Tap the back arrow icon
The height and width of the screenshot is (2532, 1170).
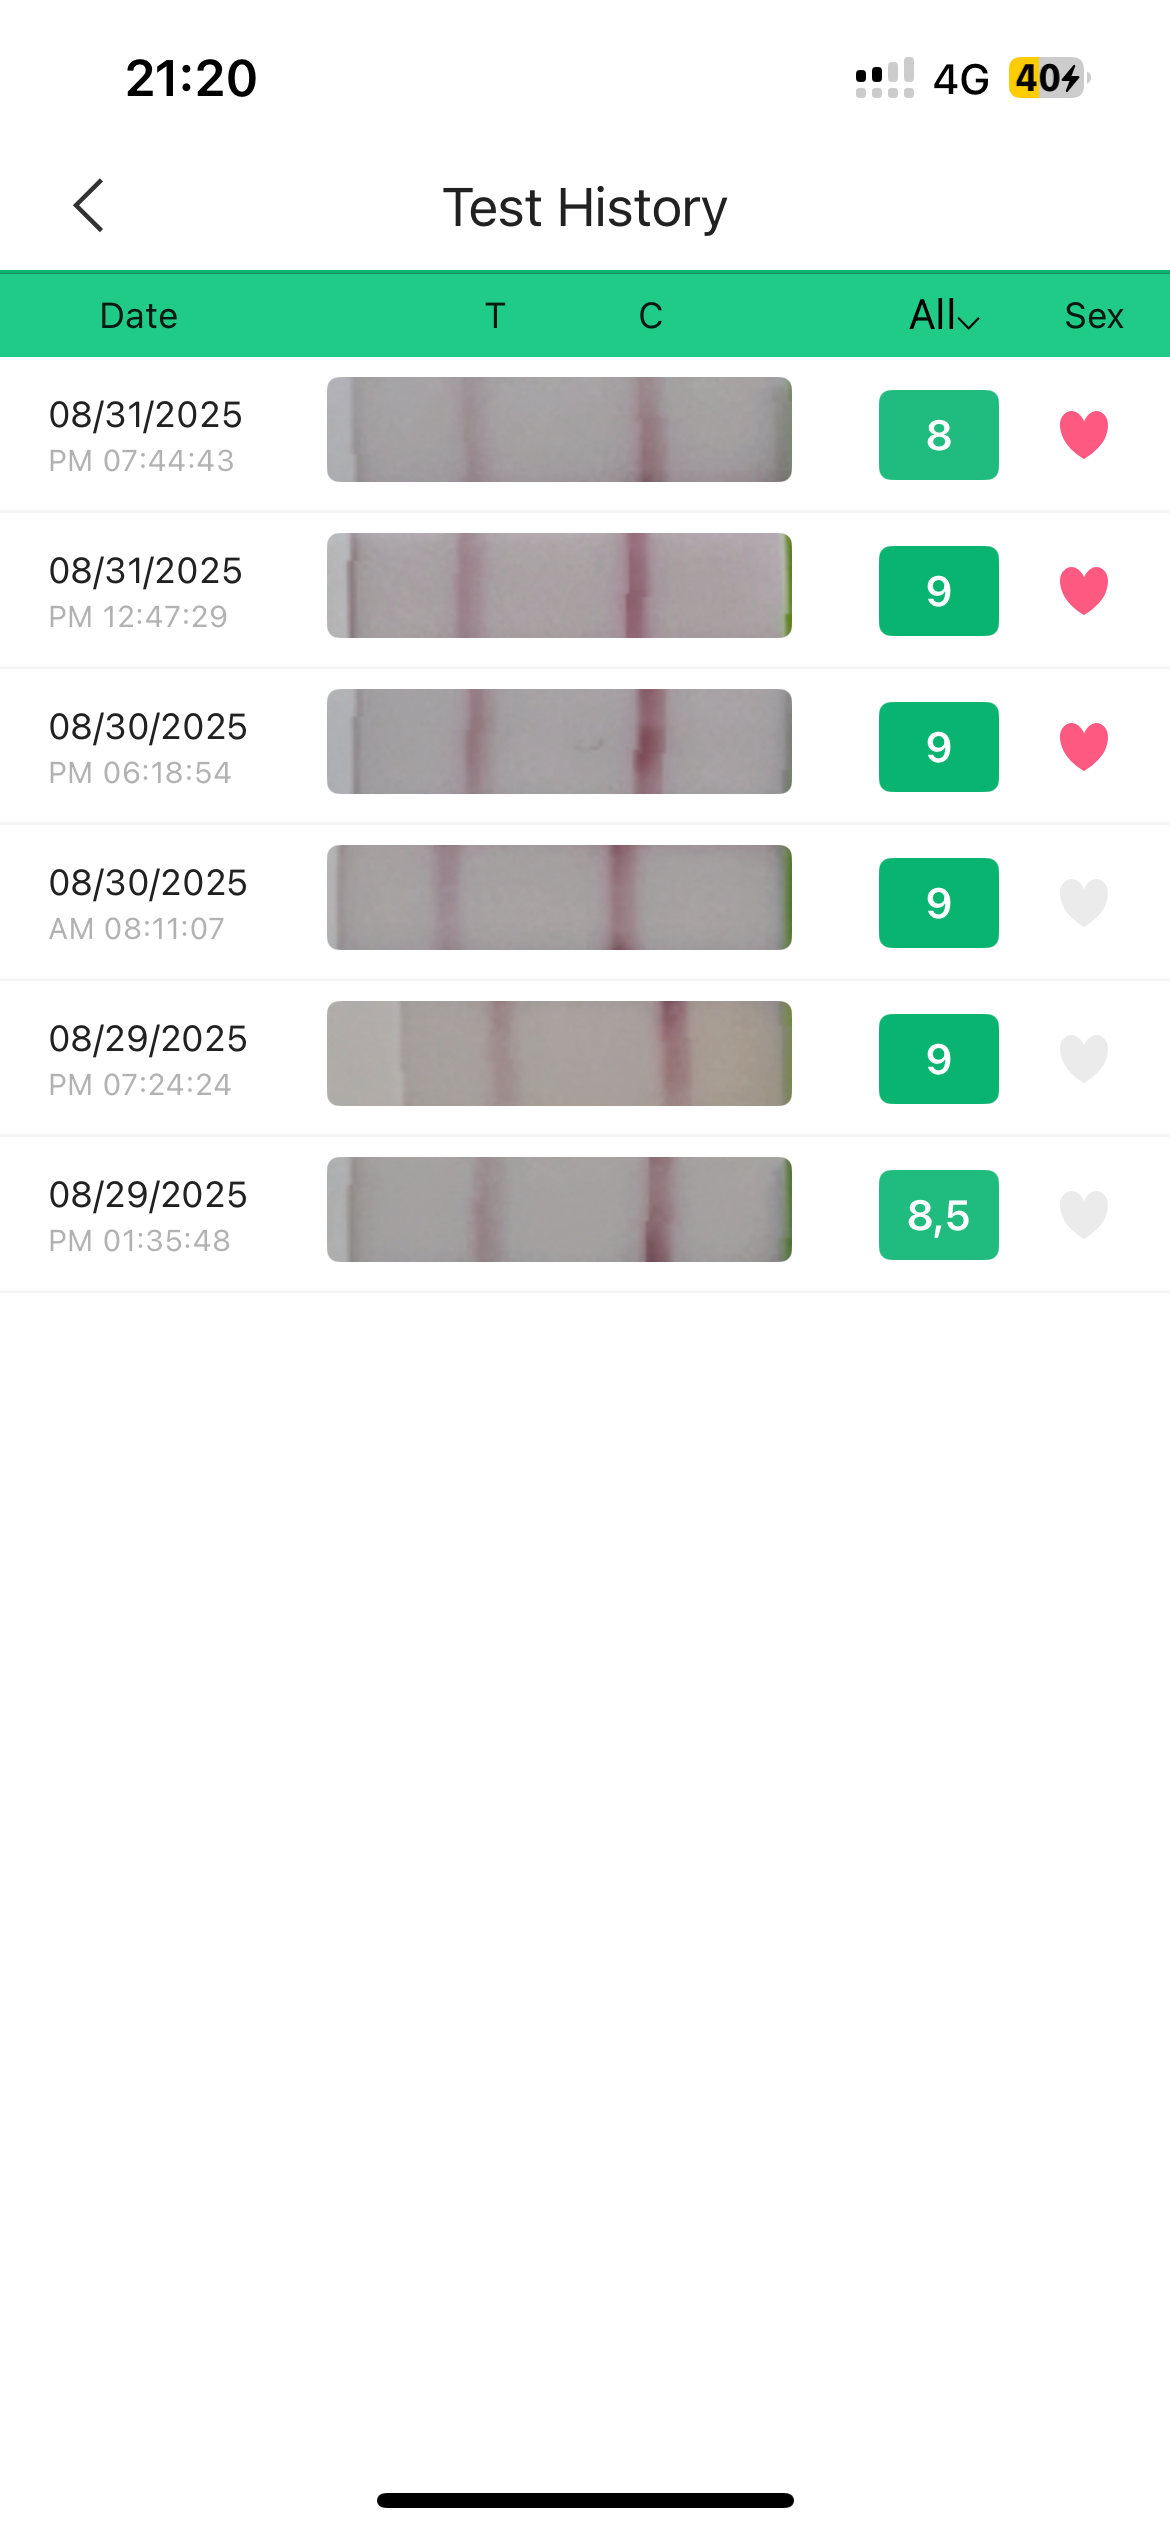click(89, 206)
